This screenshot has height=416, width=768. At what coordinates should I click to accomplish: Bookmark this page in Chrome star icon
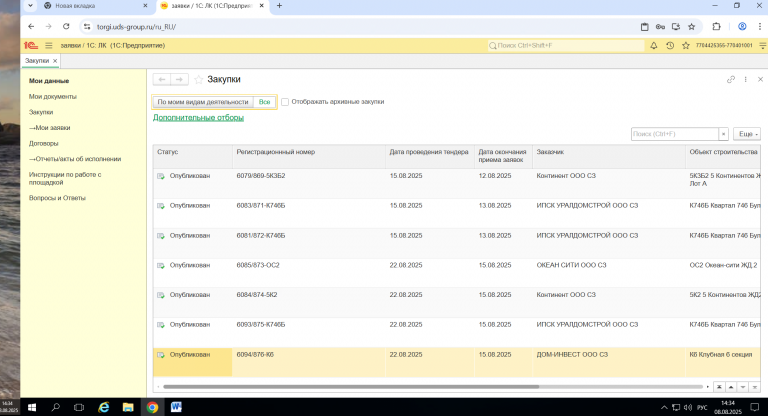tap(692, 26)
